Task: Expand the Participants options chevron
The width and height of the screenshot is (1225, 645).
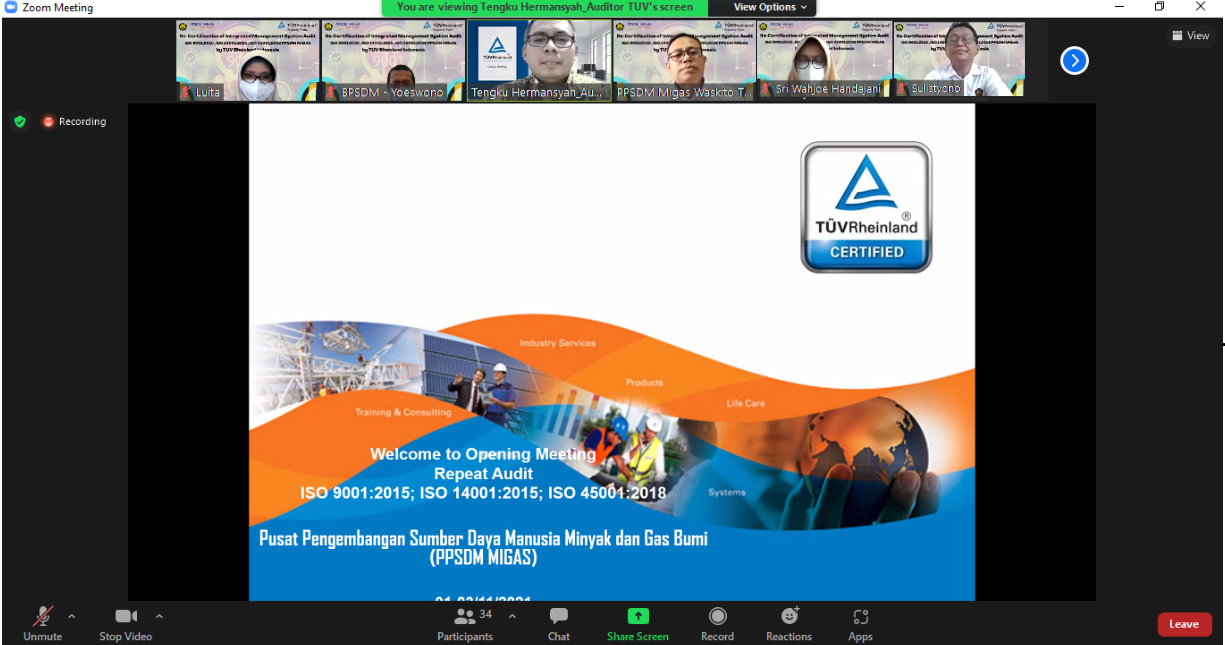Action: 512,616
